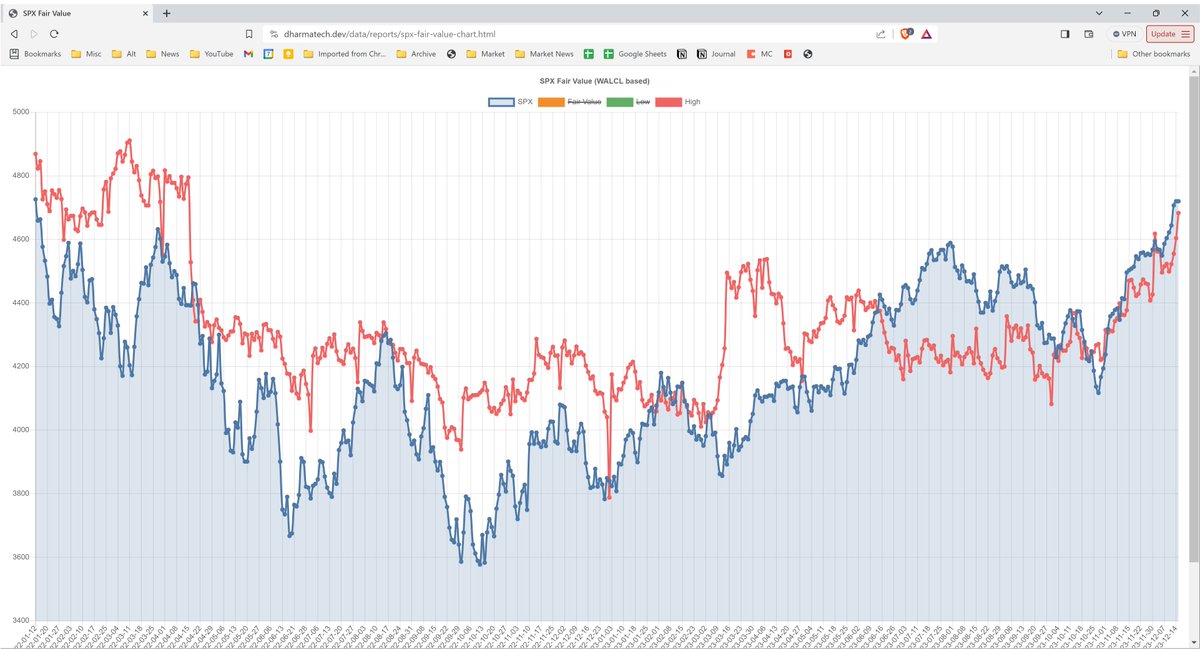The width and height of the screenshot is (1200, 649).
Task: Click the blue SPX legend swatch
Action: pyautogui.click(x=500, y=102)
